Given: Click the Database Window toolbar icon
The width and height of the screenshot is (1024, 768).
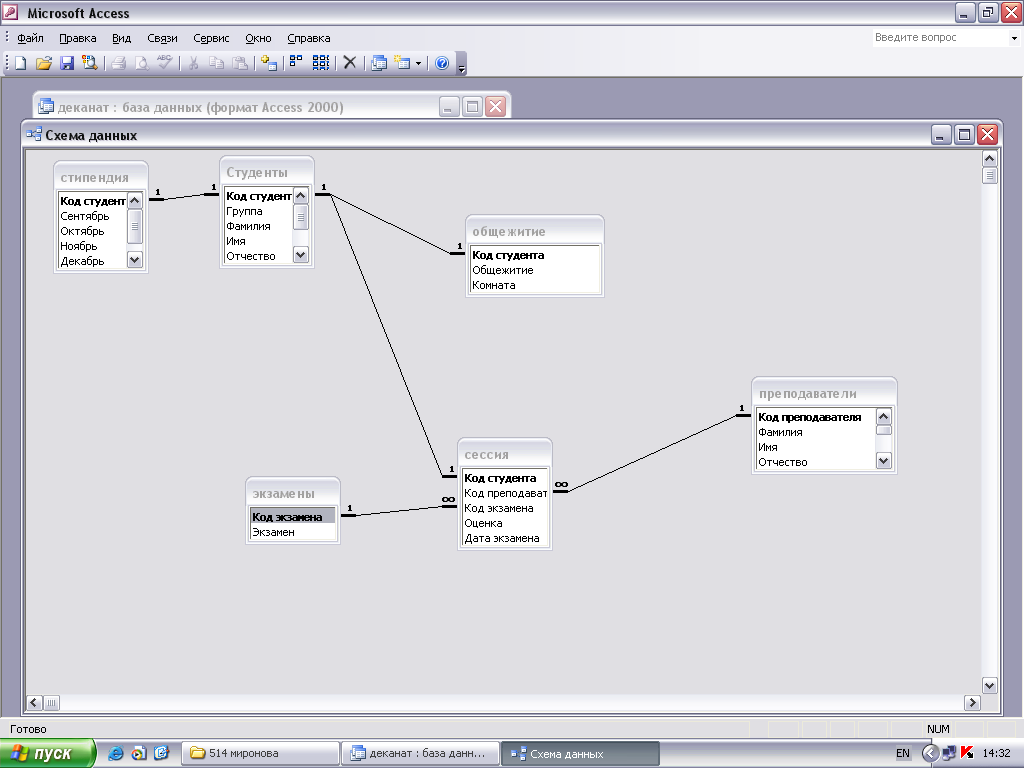Looking at the screenshot, I should click(x=379, y=63).
